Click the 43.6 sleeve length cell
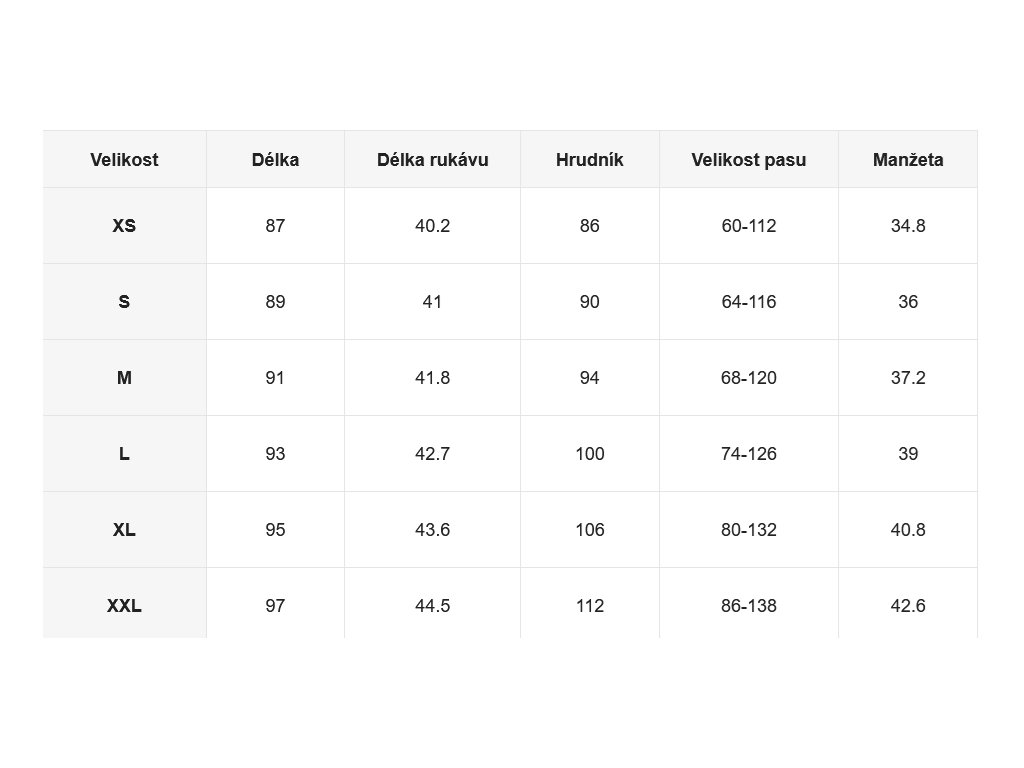Screen dimensions: 1024x768 (x=432, y=530)
